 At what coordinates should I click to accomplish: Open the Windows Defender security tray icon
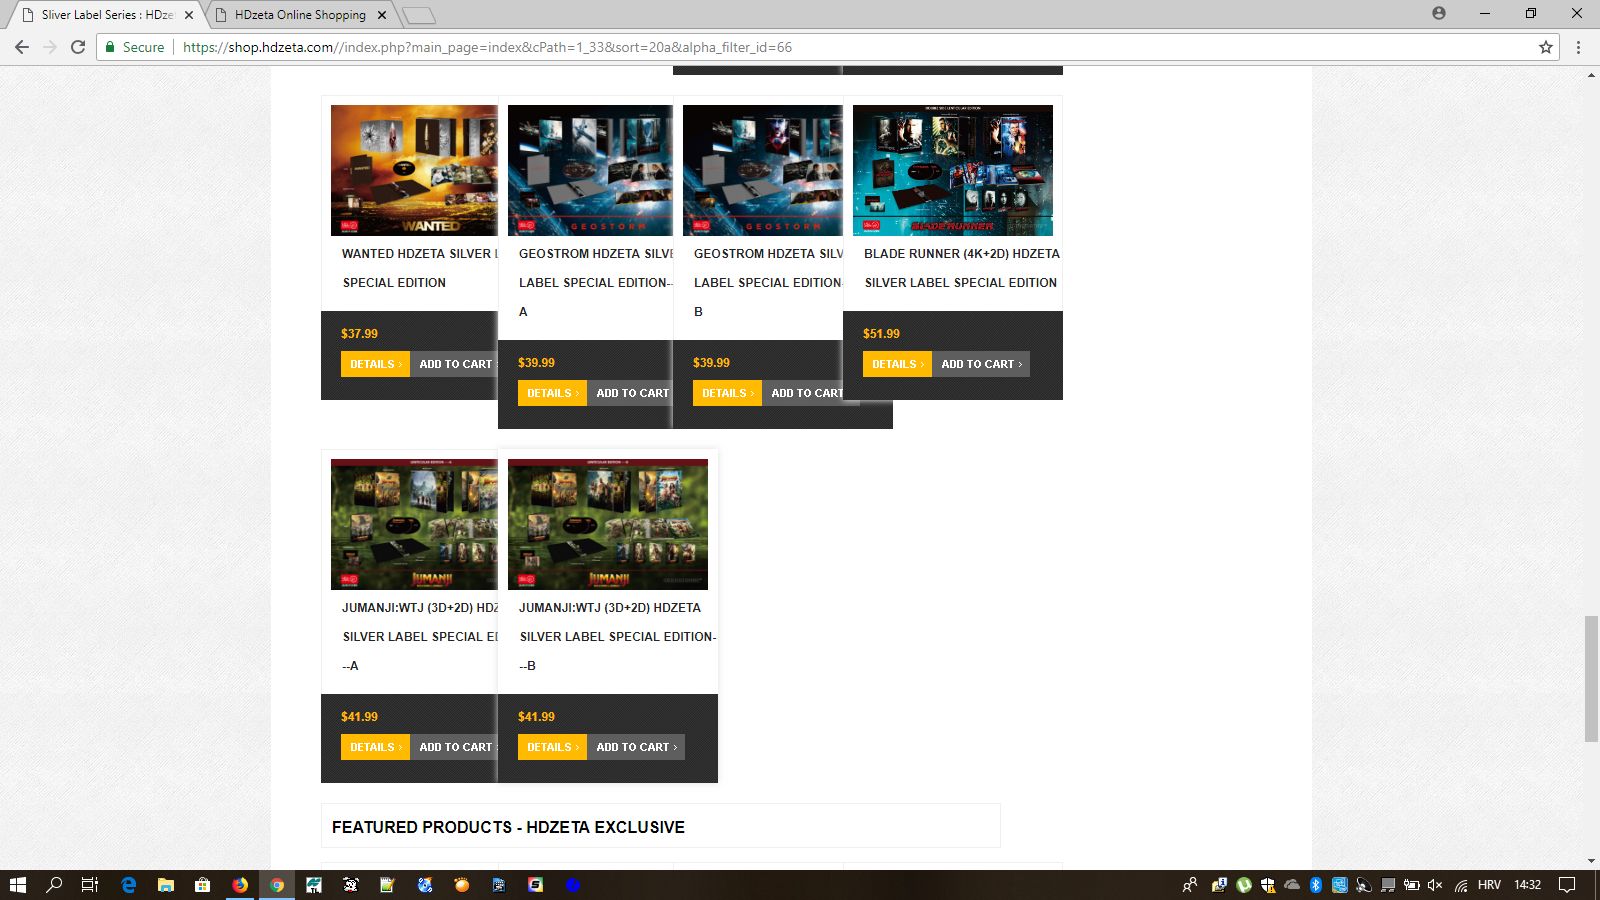coord(1268,885)
